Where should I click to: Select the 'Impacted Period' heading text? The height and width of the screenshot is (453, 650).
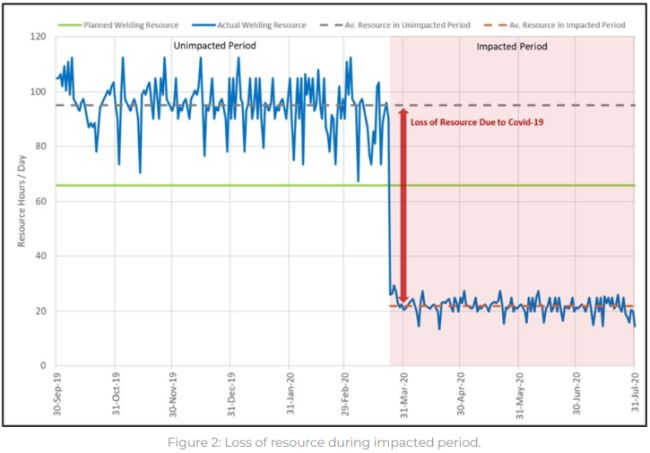tap(511, 47)
